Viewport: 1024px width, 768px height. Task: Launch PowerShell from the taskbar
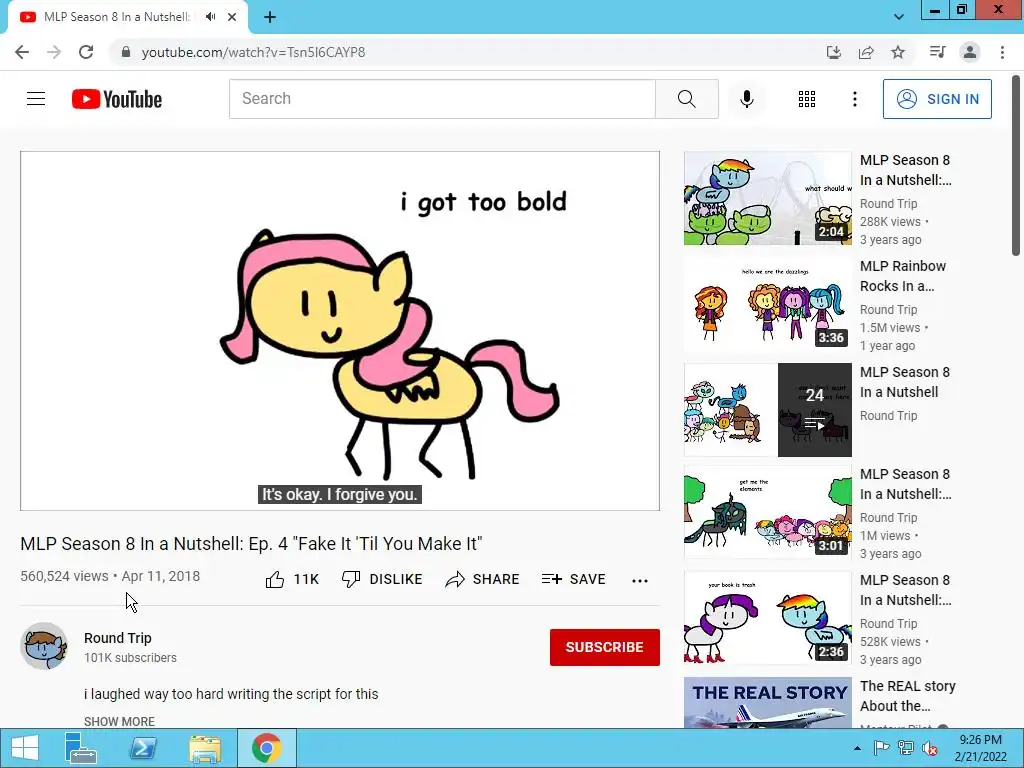click(143, 748)
